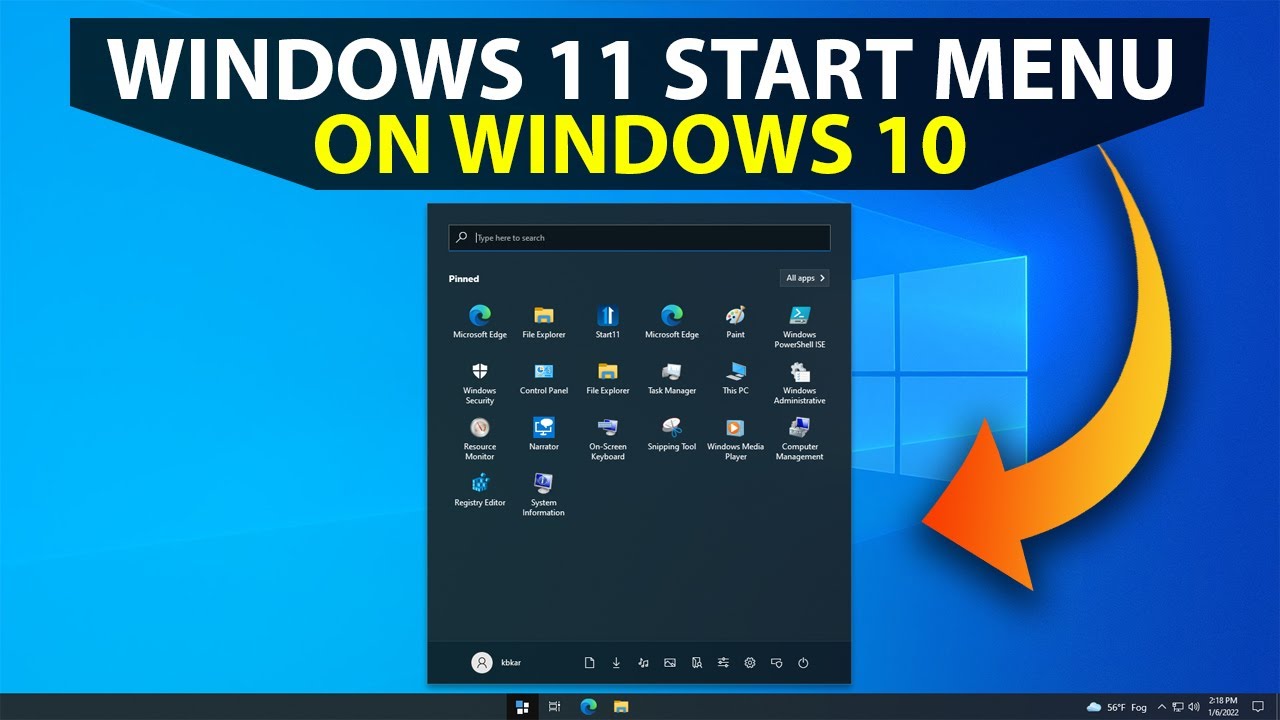Click the Pinned section heading
The width and height of the screenshot is (1280, 720).
pyautogui.click(x=464, y=279)
